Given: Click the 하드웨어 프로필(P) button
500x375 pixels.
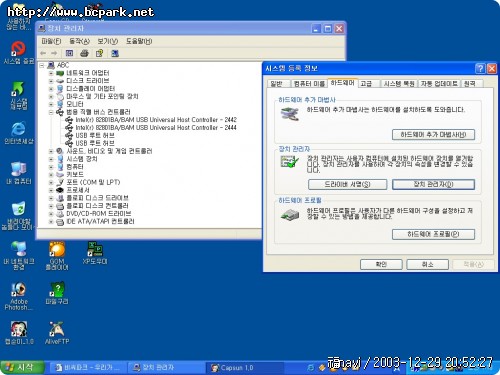Looking at the screenshot, I should (433, 234).
